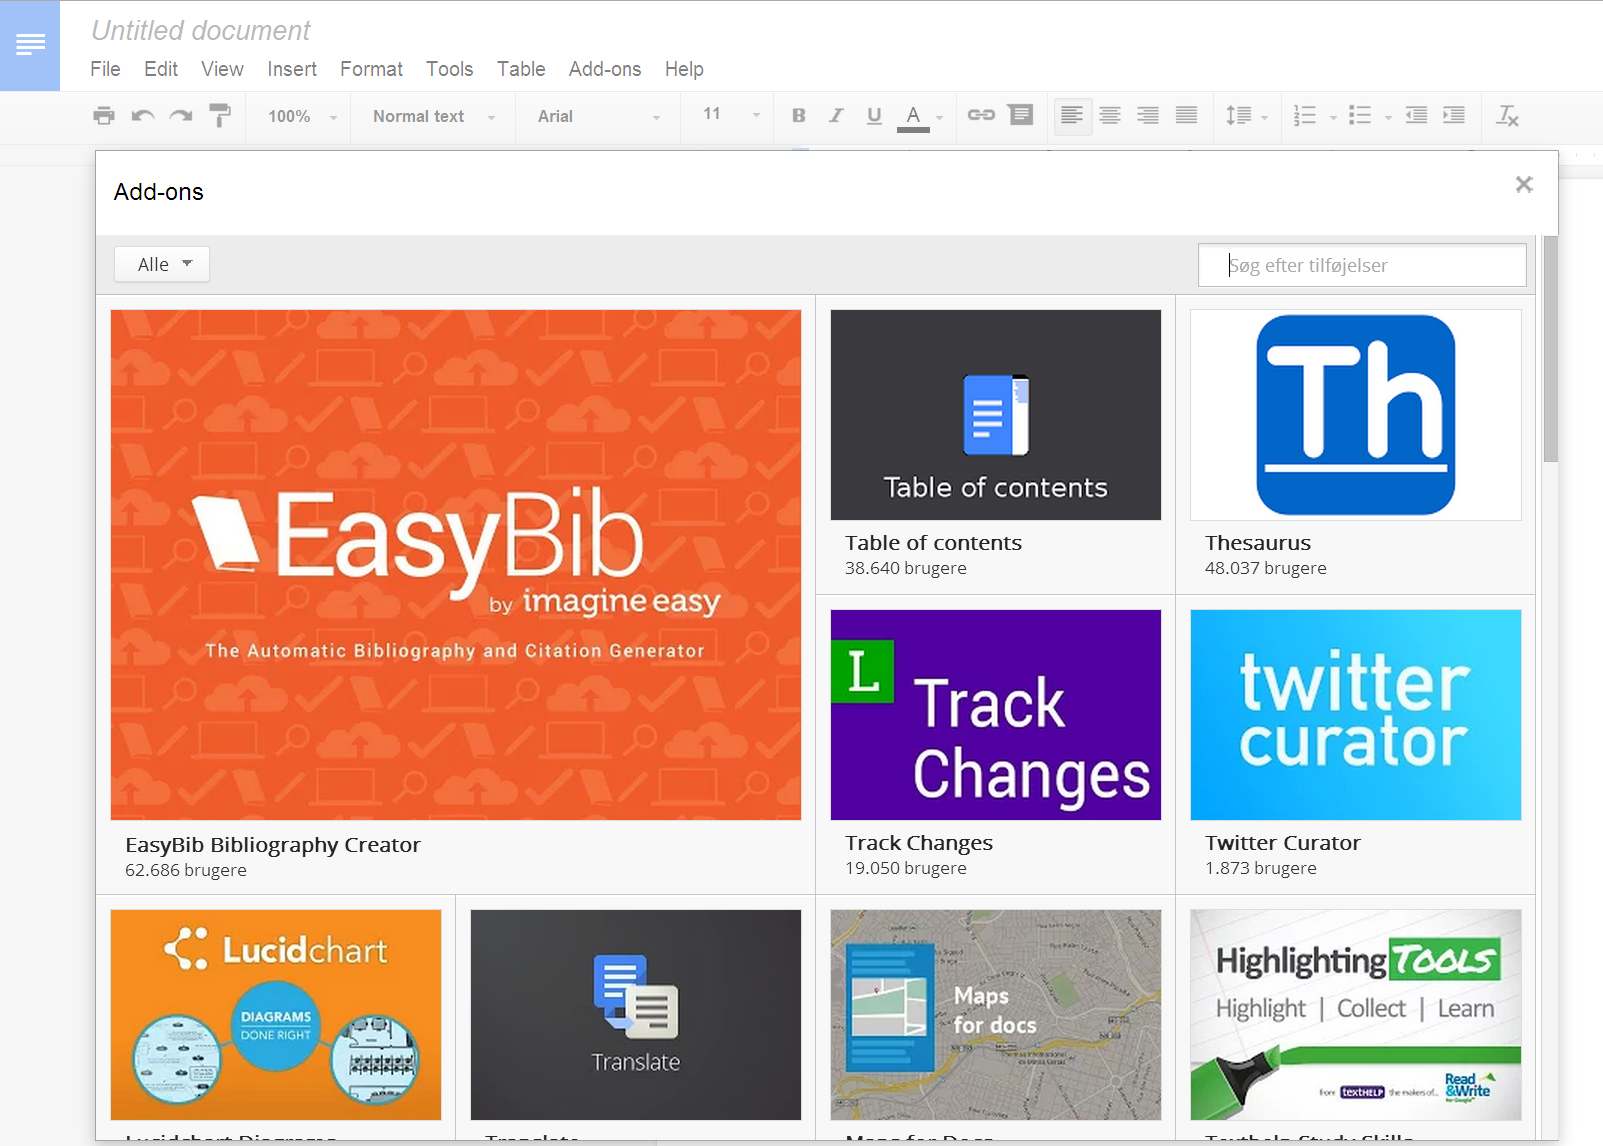Click the numbered list icon
The width and height of the screenshot is (1603, 1146).
(x=1305, y=116)
